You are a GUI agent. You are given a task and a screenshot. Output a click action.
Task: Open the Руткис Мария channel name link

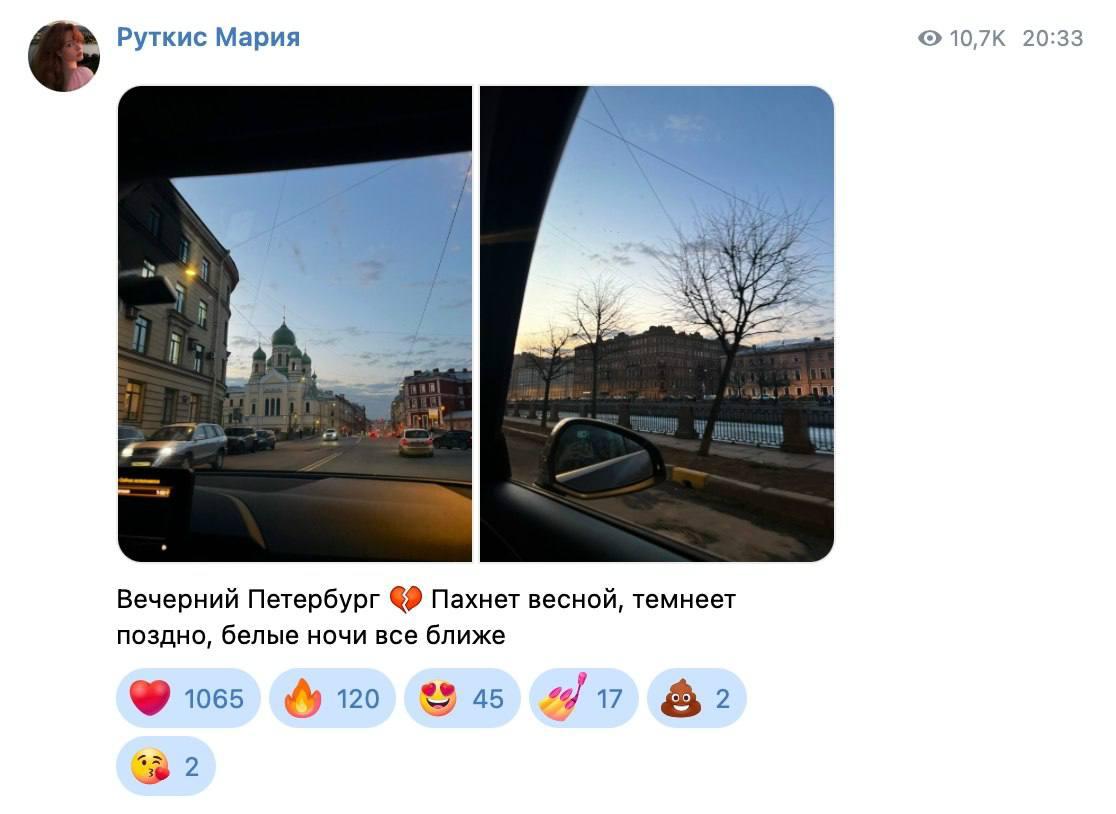[x=209, y=37]
